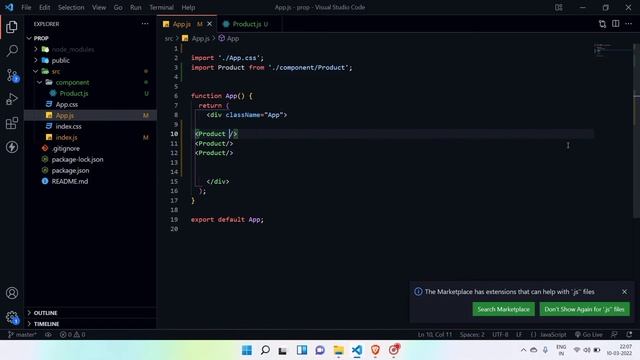Open Brave browser from the taskbar
Image resolution: width=640 pixels, height=360 pixels.
(375, 350)
